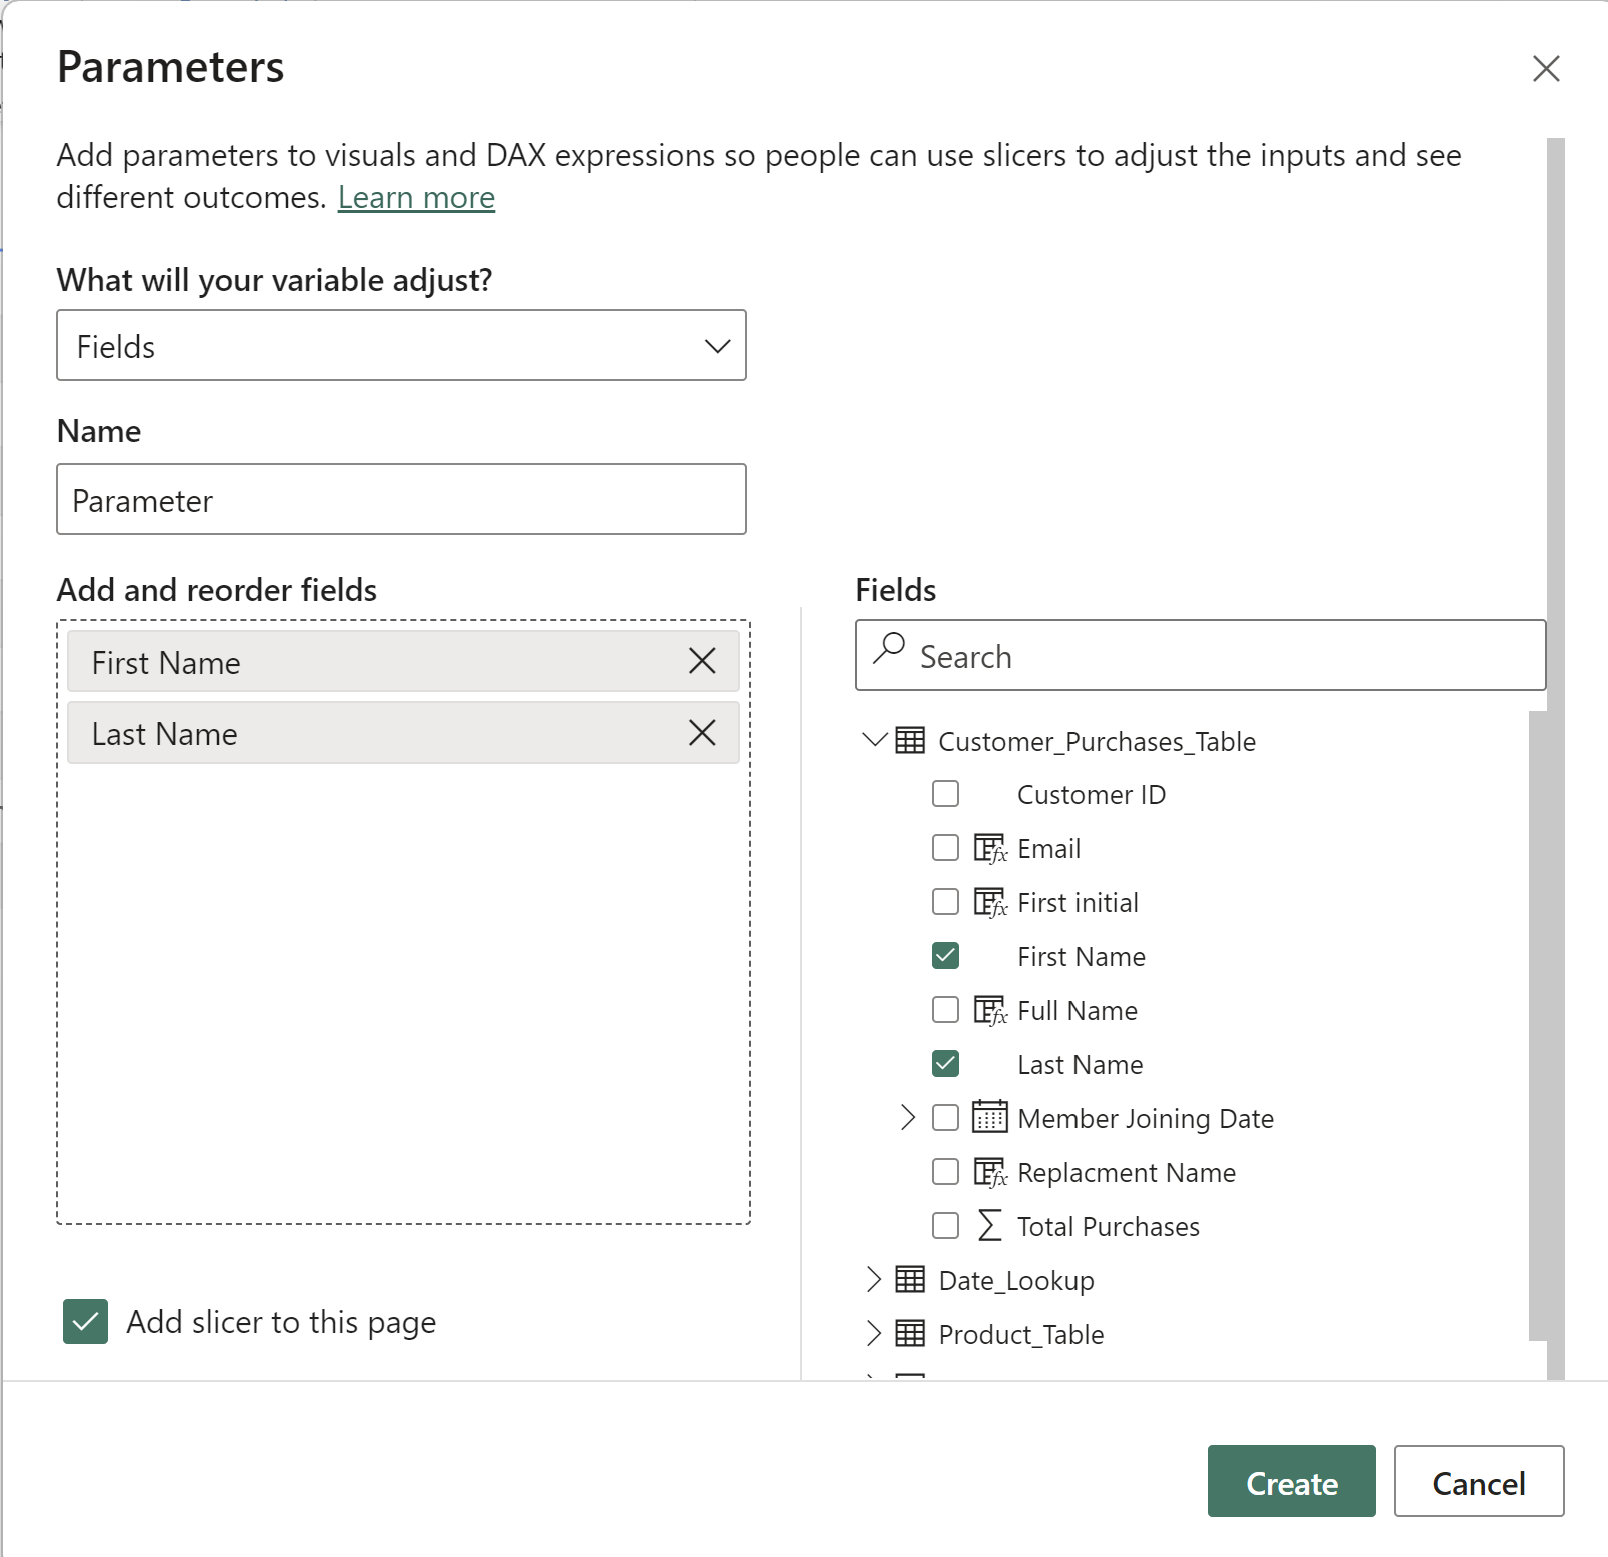The image size is (1608, 1557).
Task: Uncheck the Add slicer to this page box
Action: (86, 1322)
